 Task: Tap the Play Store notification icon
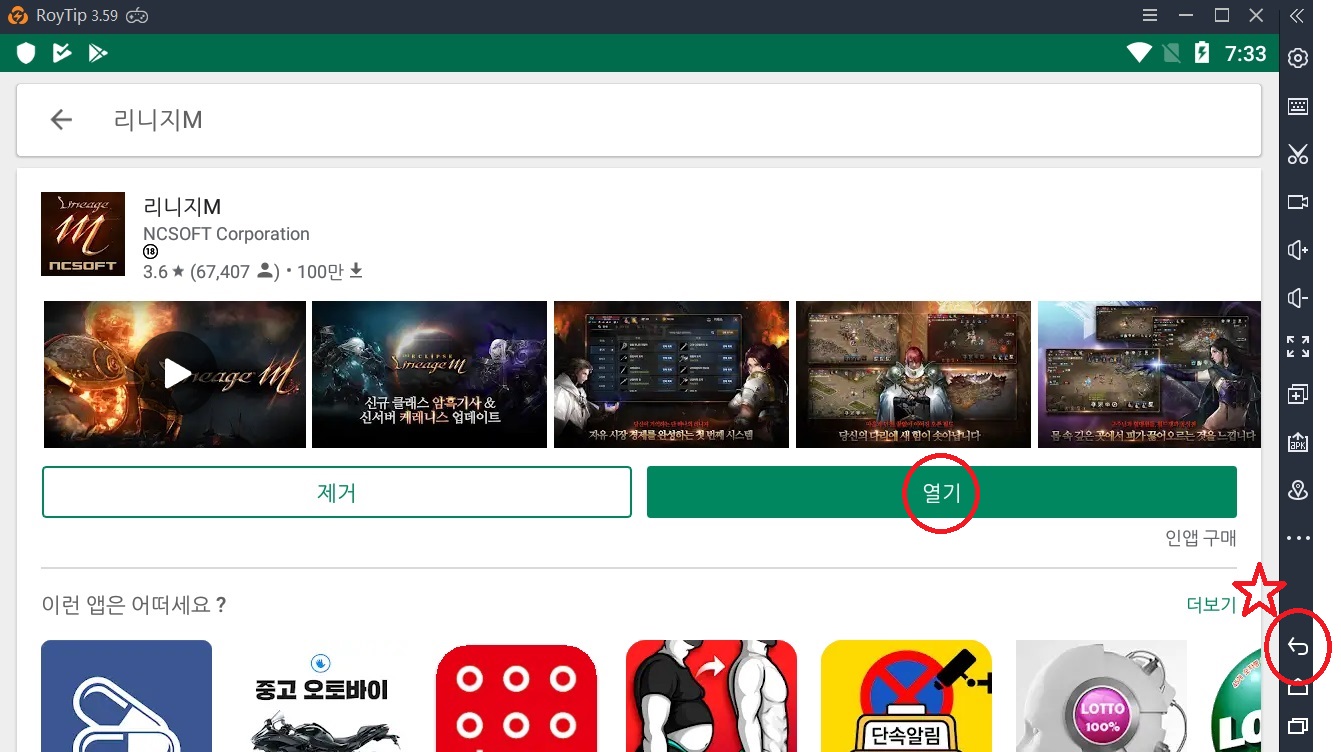click(x=97, y=53)
